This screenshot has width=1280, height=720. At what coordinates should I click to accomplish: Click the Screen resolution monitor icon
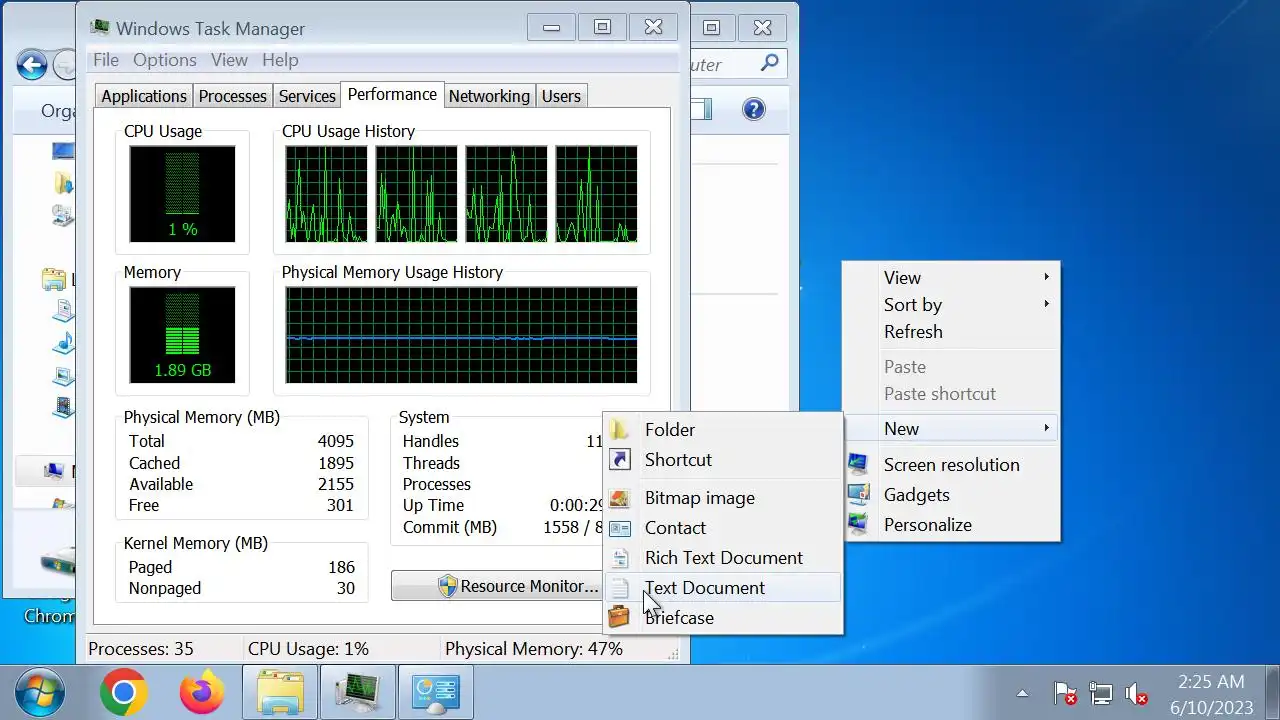(858, 464)
